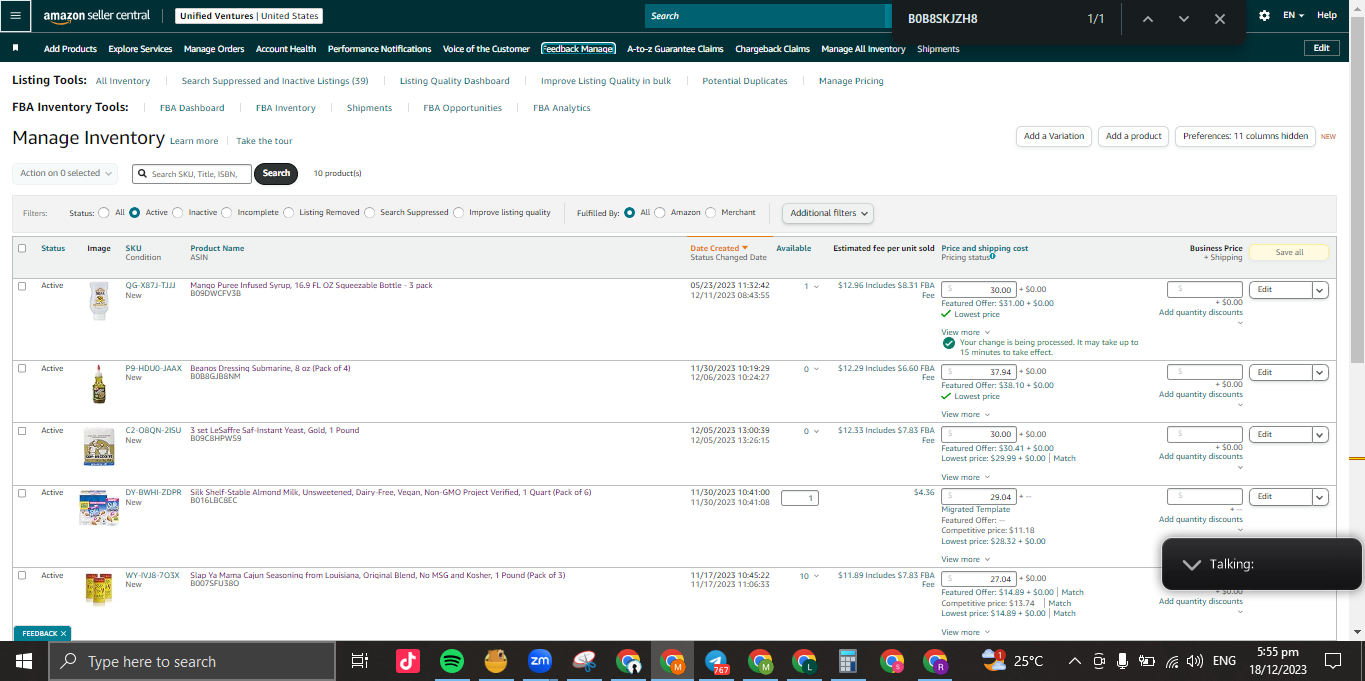Close the find-in-page bar
Viewport: 1365px width, 681px height.
tap(1220, 19)
